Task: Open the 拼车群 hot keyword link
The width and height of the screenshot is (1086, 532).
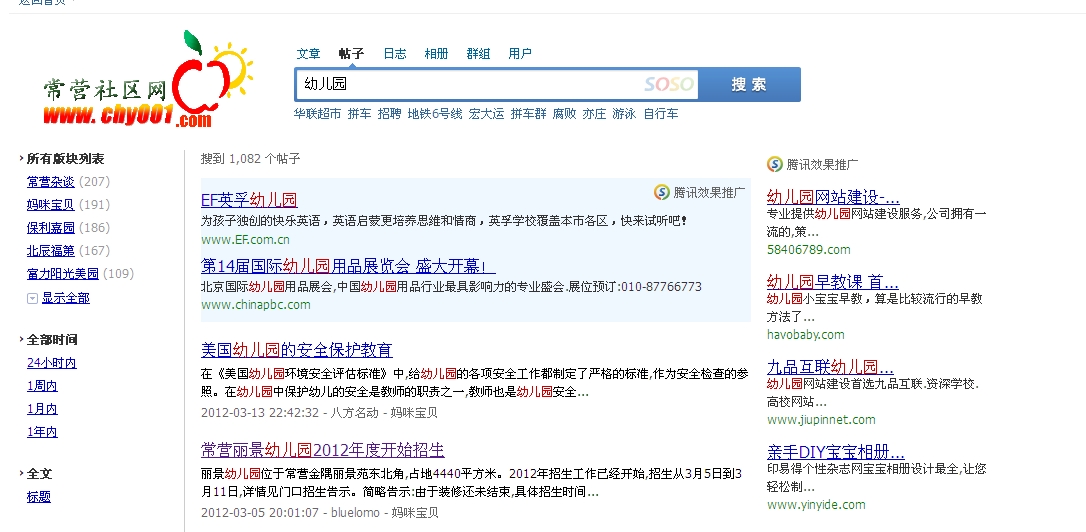Action: [528, 114]
